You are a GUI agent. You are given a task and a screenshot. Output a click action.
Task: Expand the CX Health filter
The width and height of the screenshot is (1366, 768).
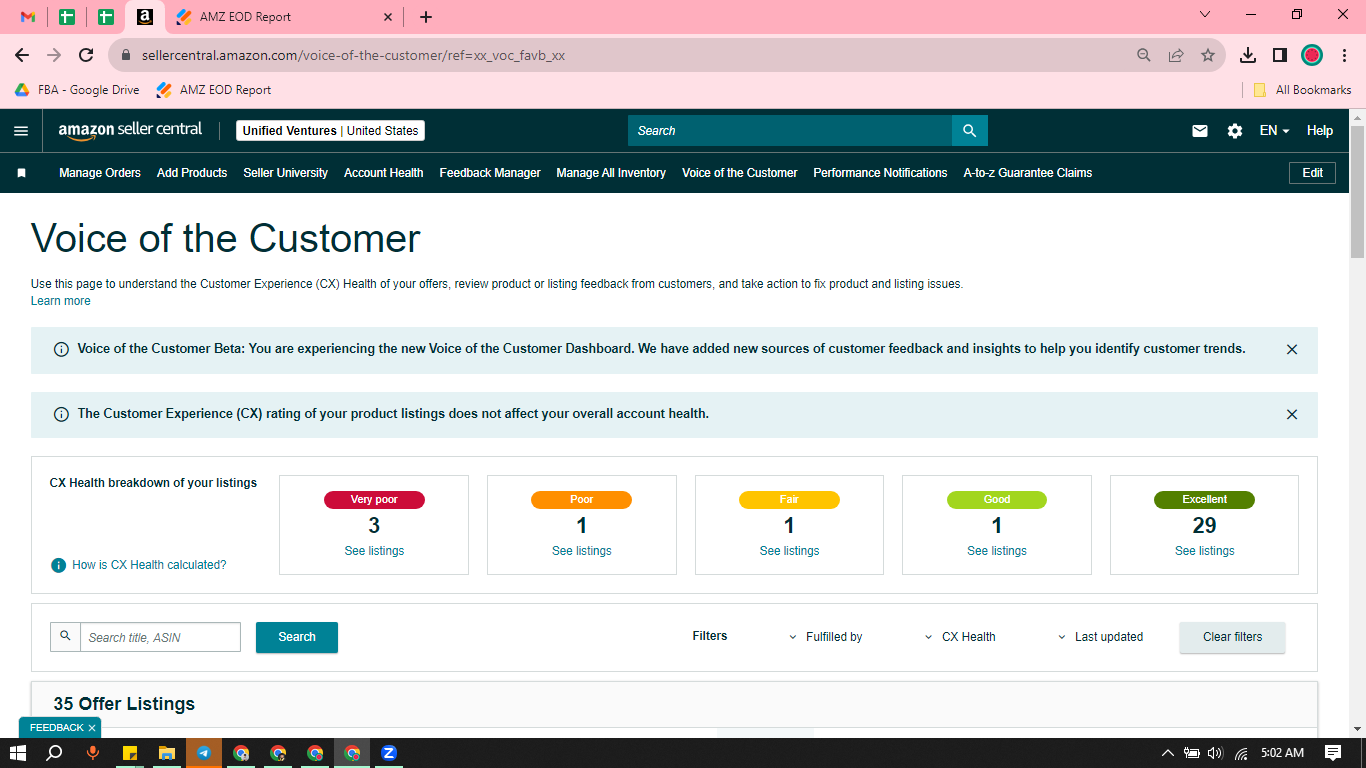pos(960,637)
